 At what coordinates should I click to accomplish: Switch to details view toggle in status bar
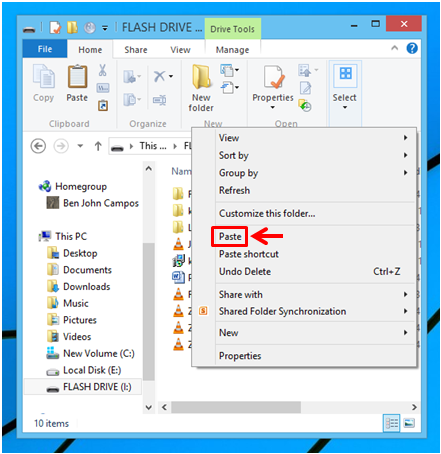[x=391, y=423]
